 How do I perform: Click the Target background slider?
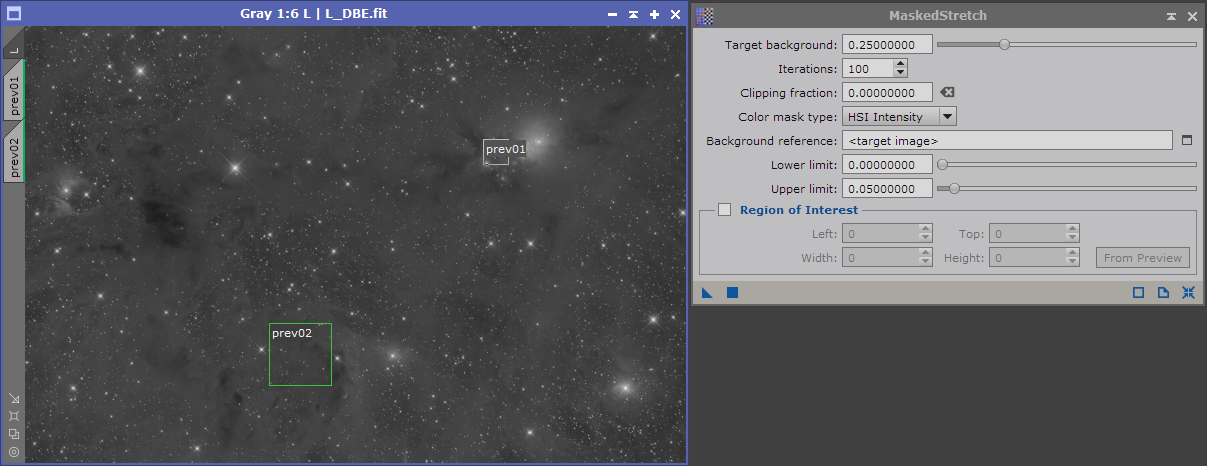pyautogui.click(x=1066, y=44)
